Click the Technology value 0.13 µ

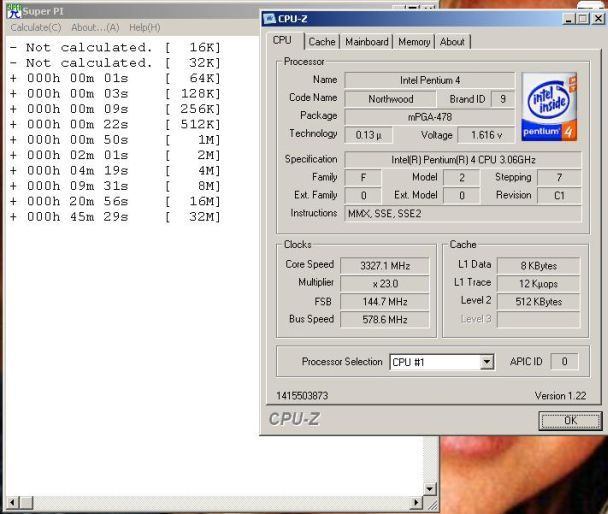pyautogui.click(x=368, y=135)
